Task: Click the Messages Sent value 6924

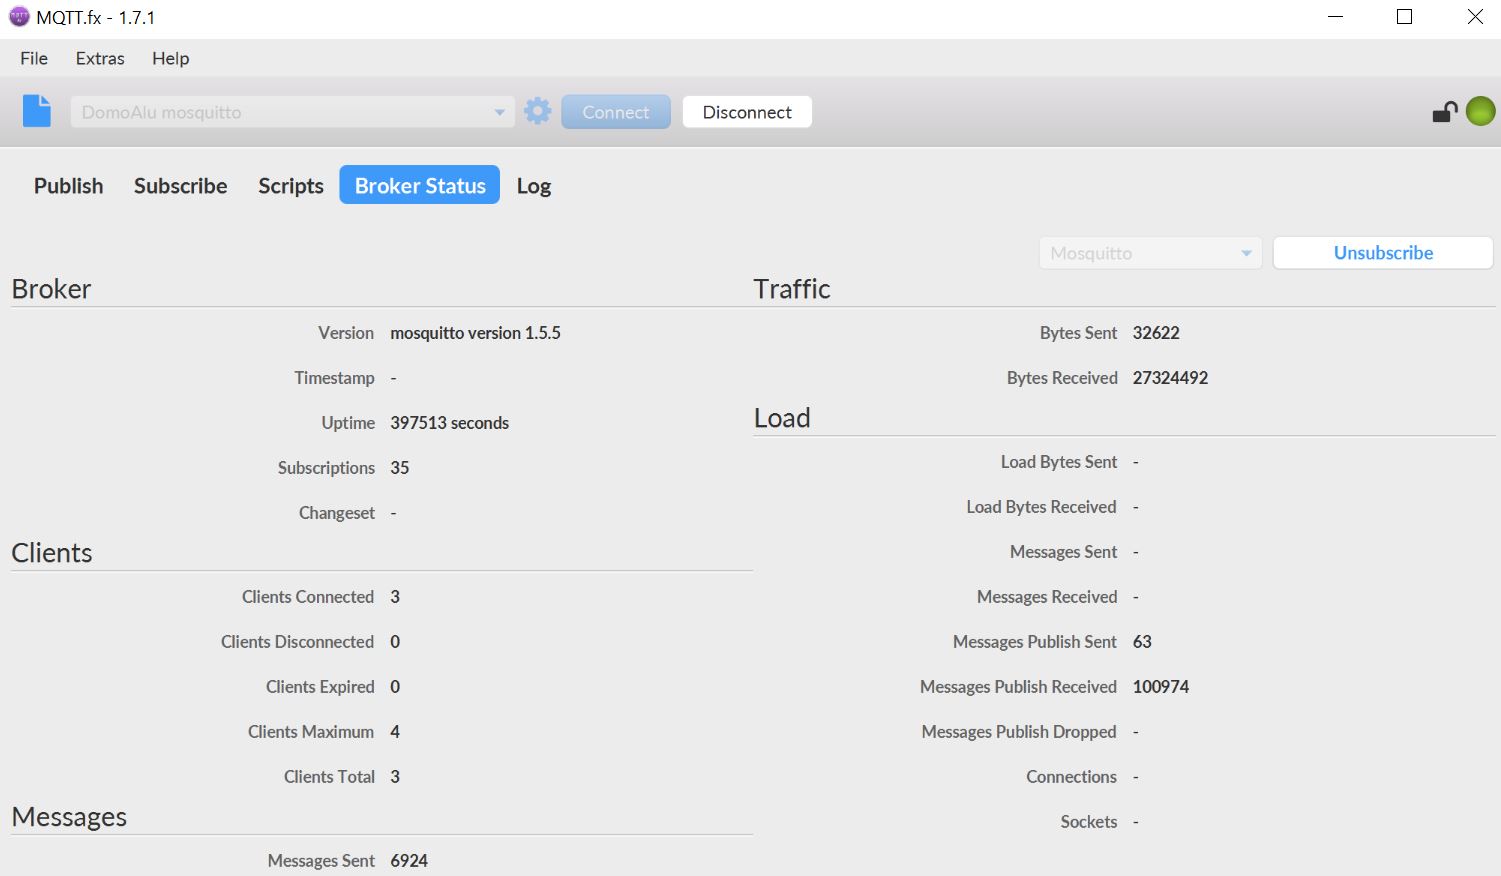Action: point(409,861)
